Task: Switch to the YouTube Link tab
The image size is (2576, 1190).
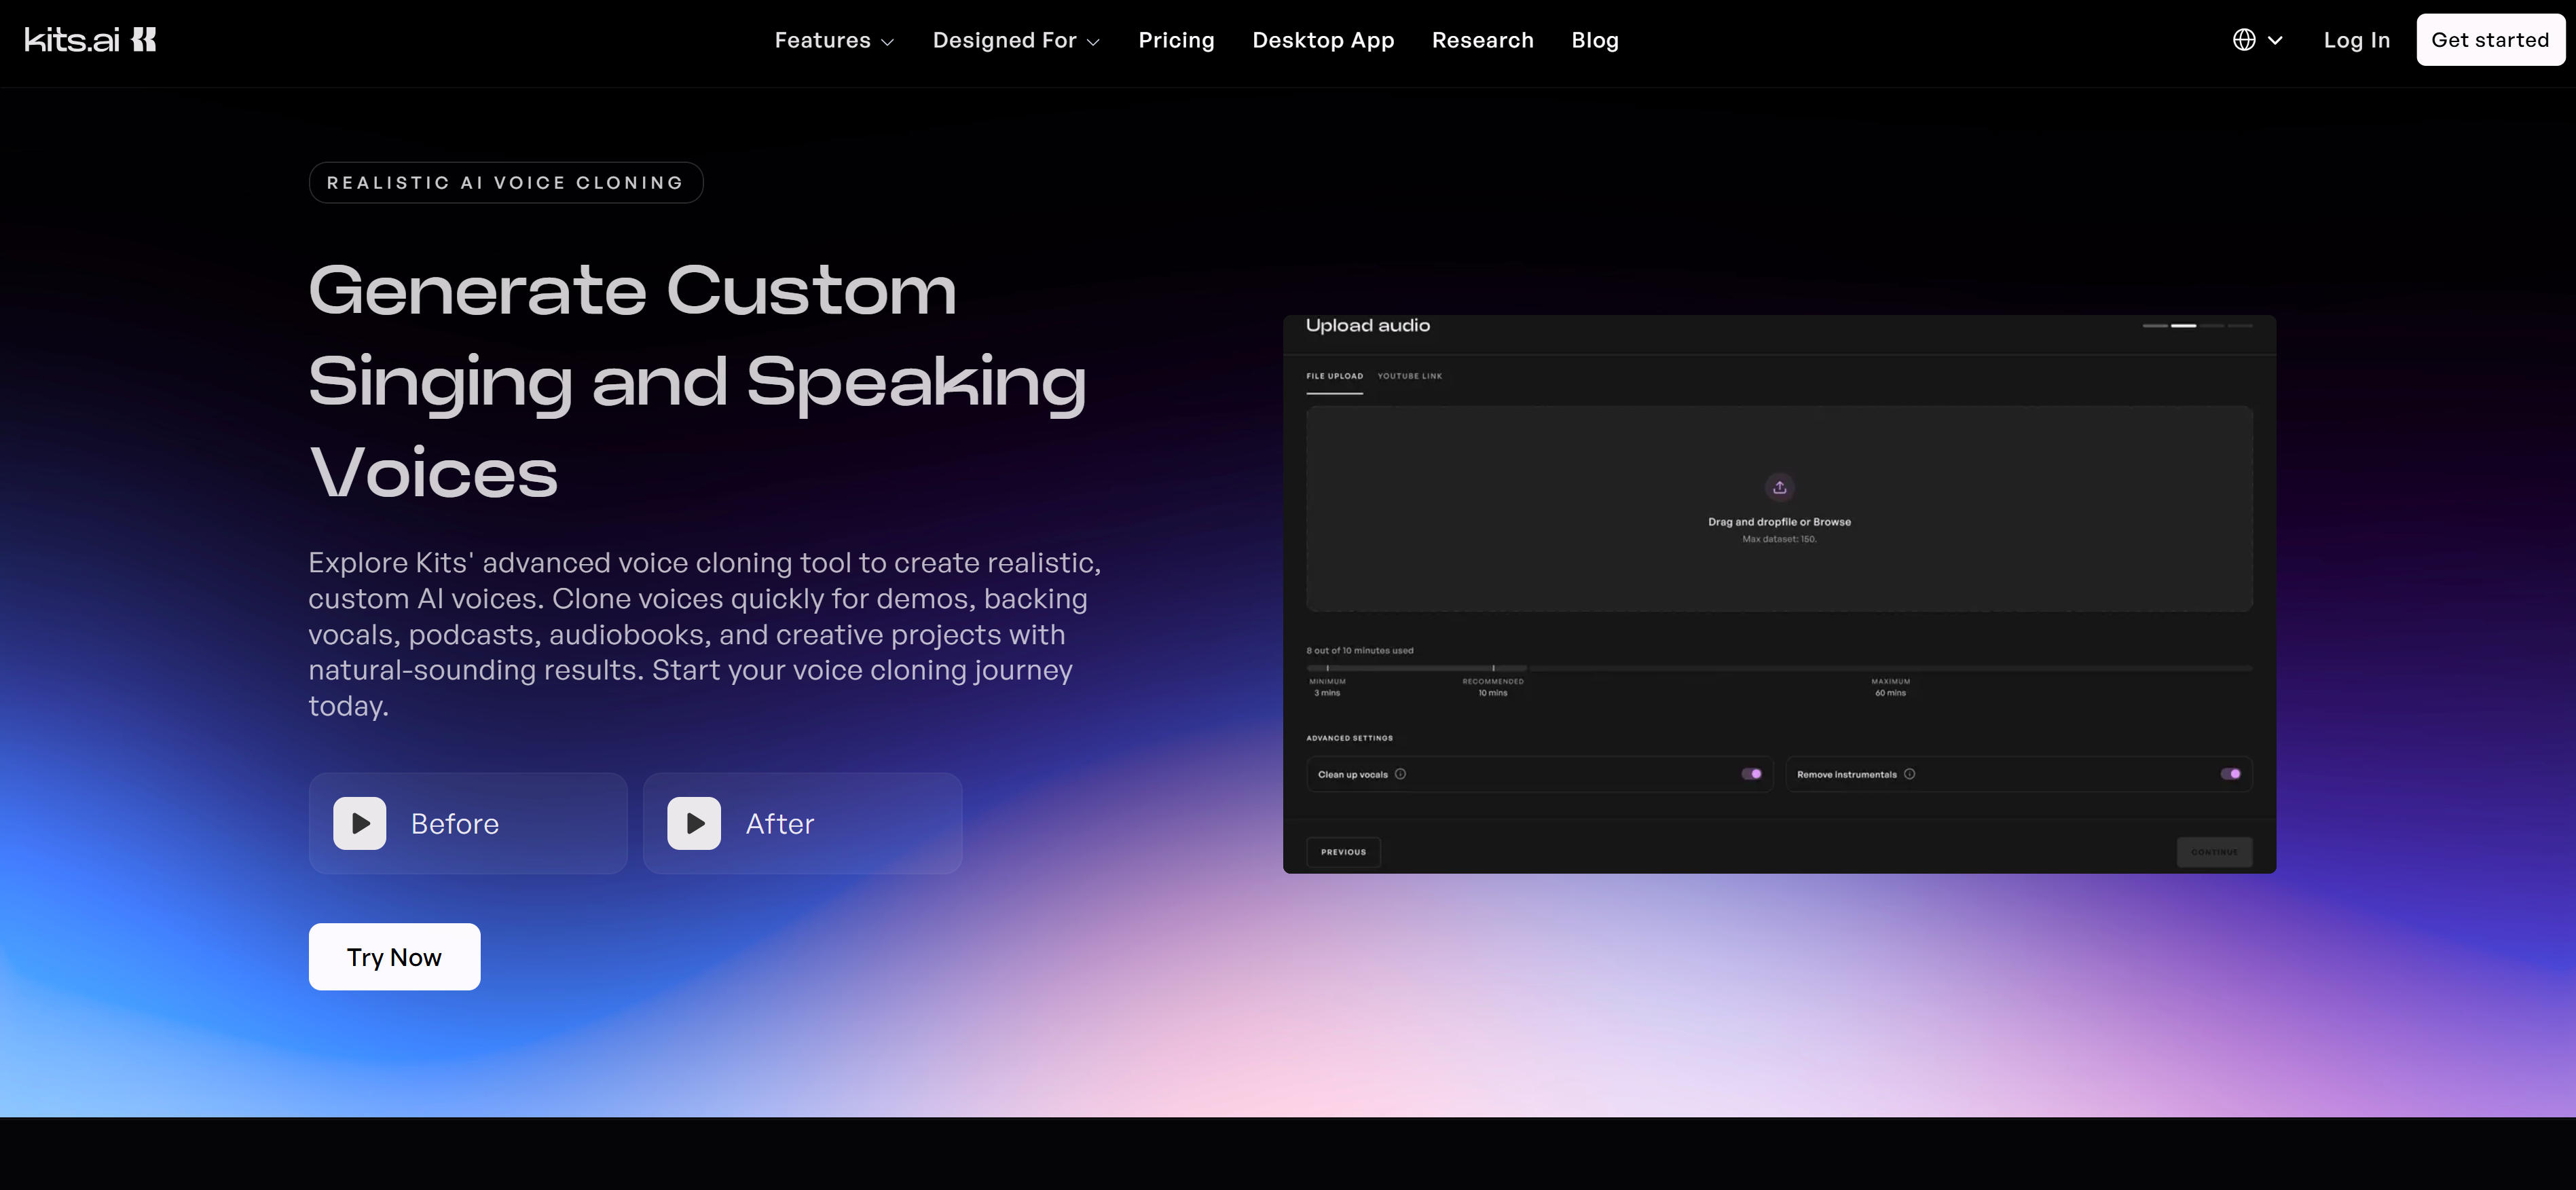Action: click(x=1409, y=376)
